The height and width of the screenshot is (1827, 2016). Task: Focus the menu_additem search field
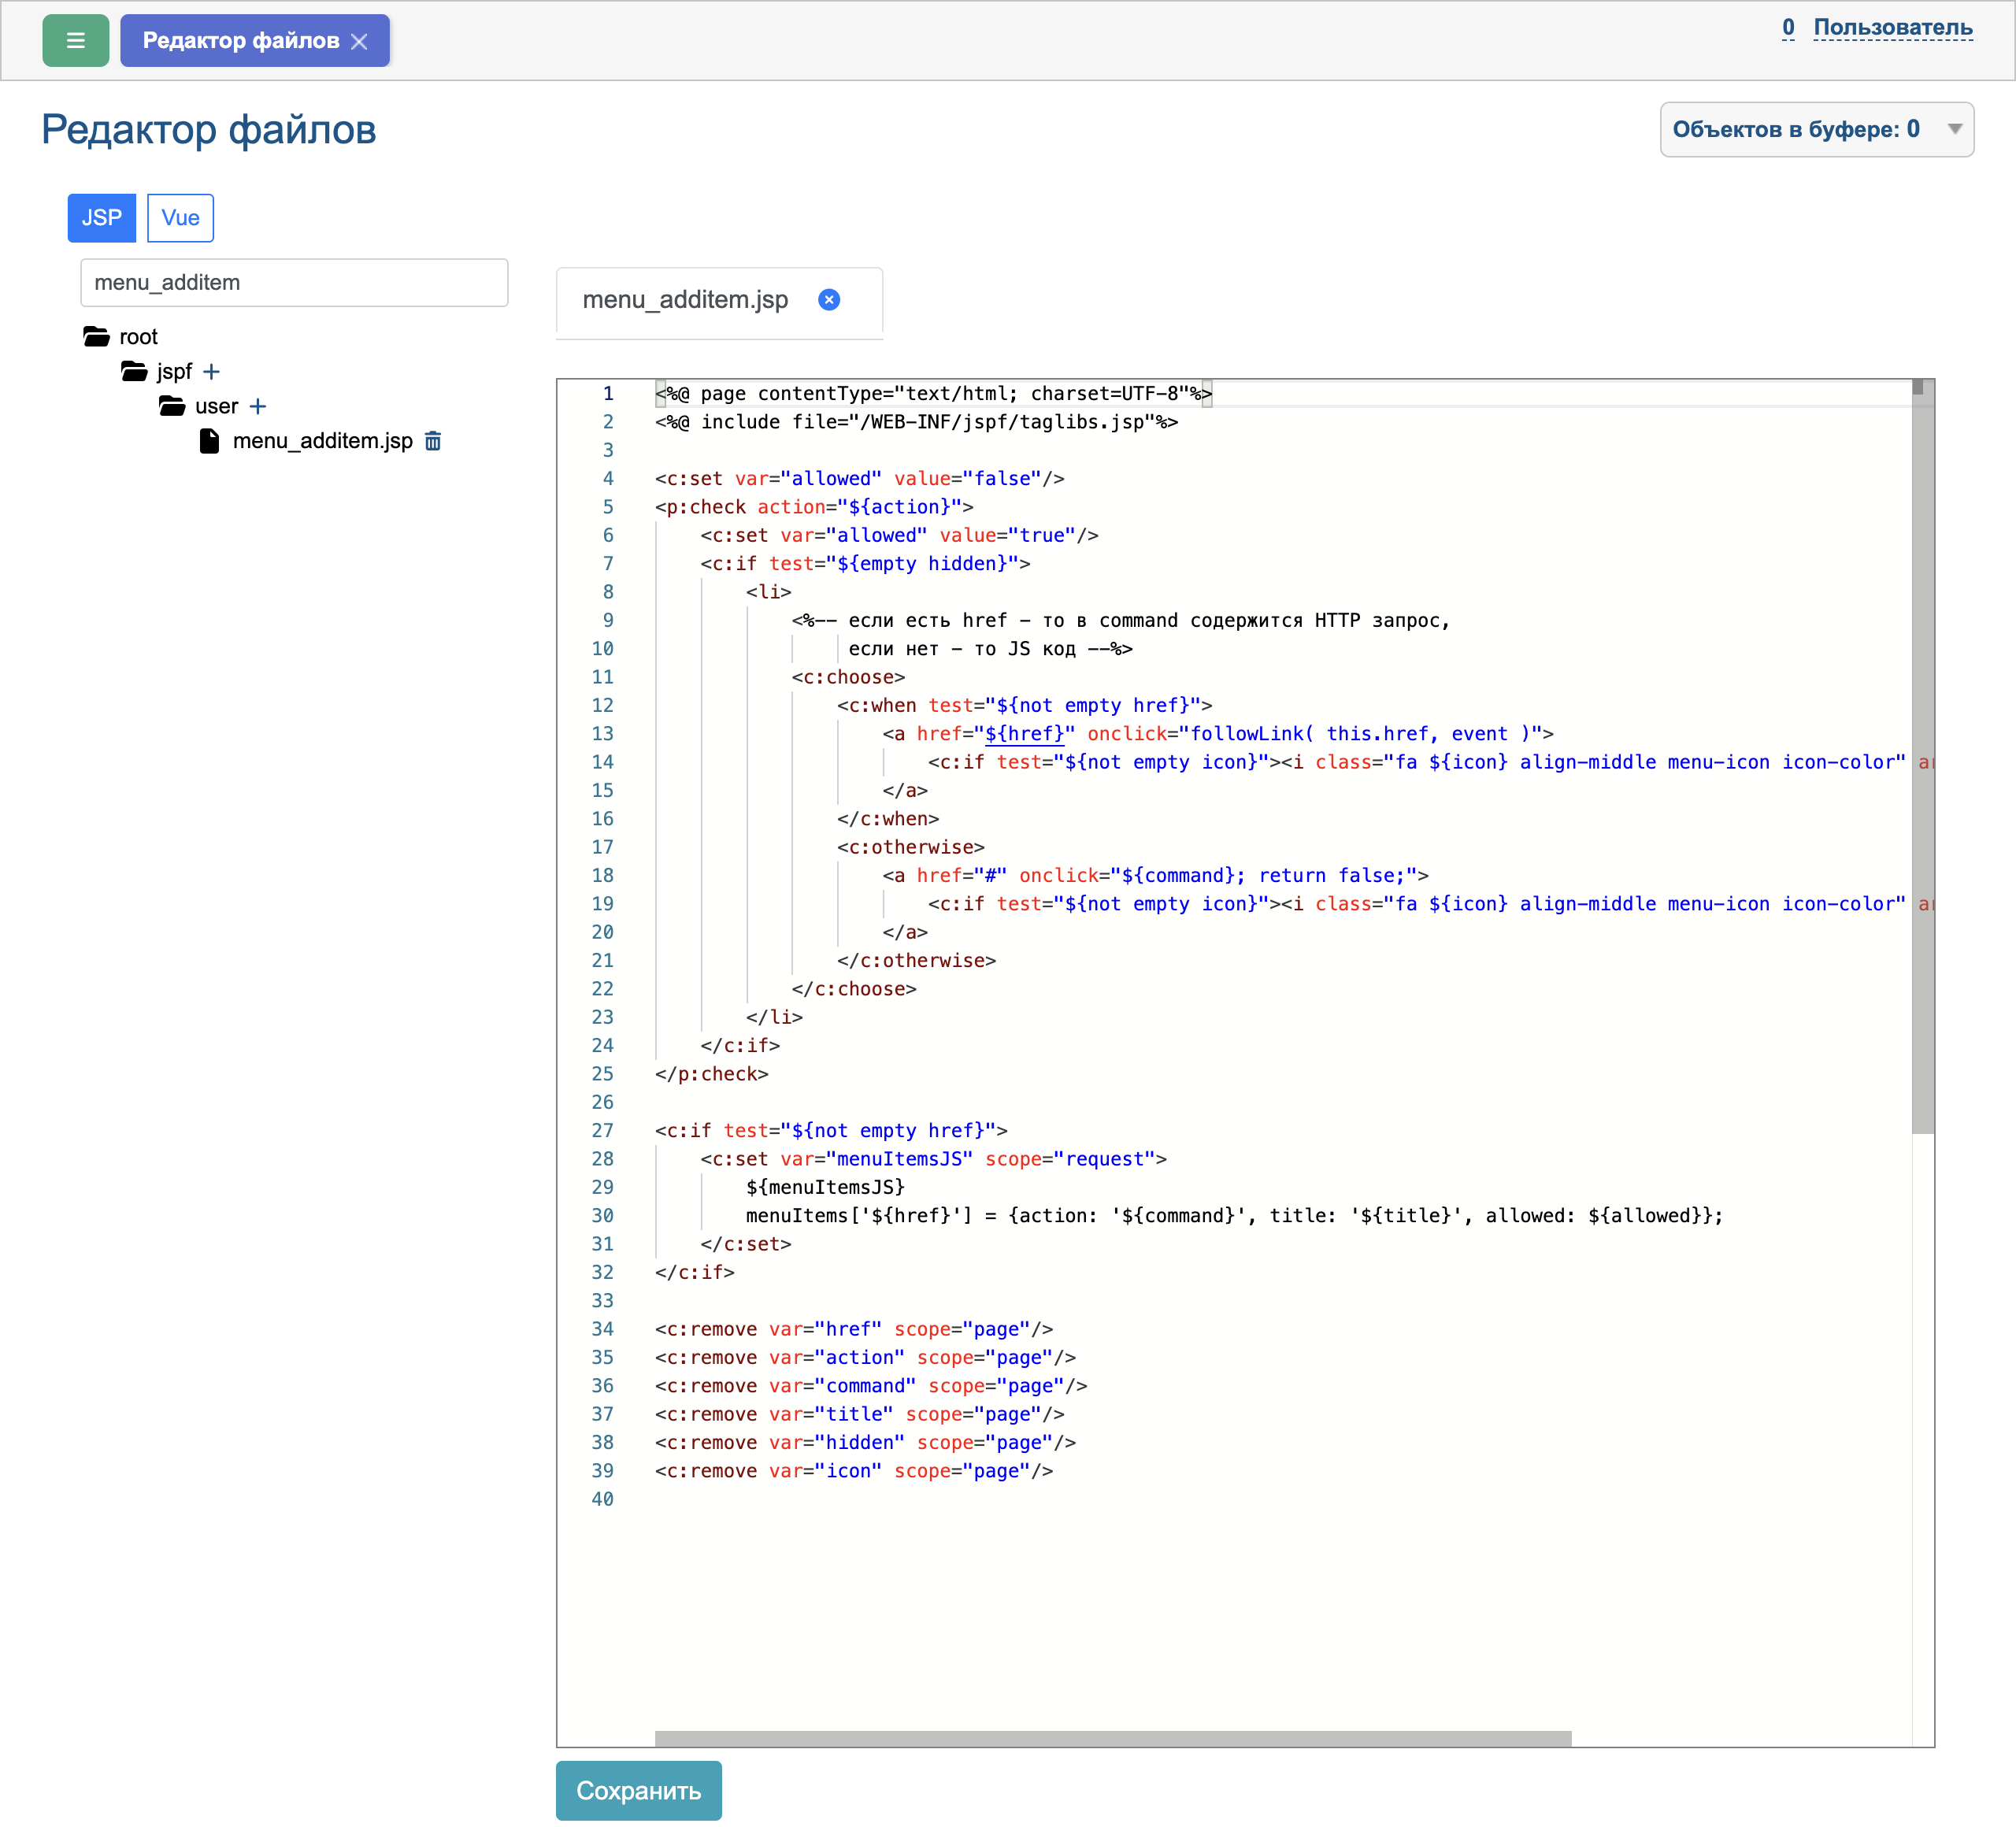[294, 283]
